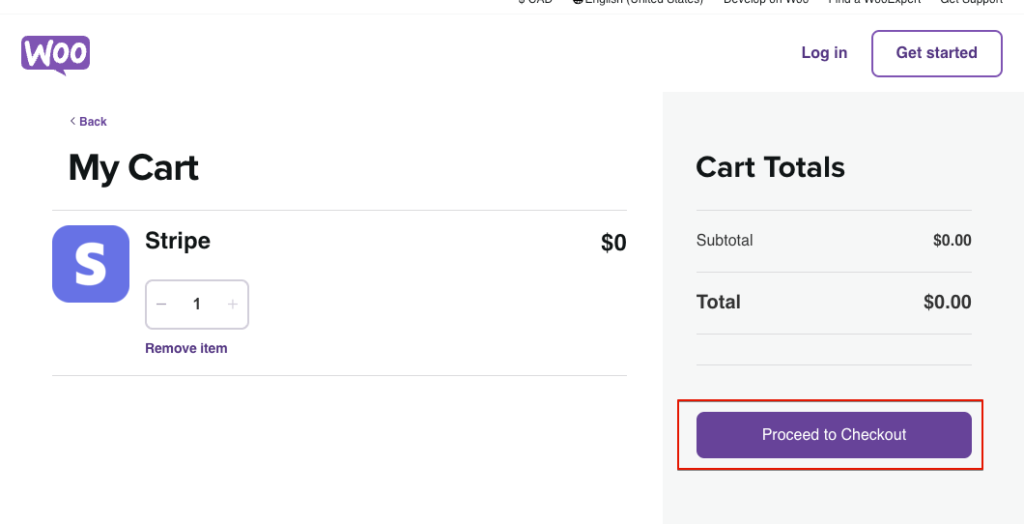Viewport: 1024px width, 524px height.
Task: Remove the Stripe item from cart
Action: [186, 348]
